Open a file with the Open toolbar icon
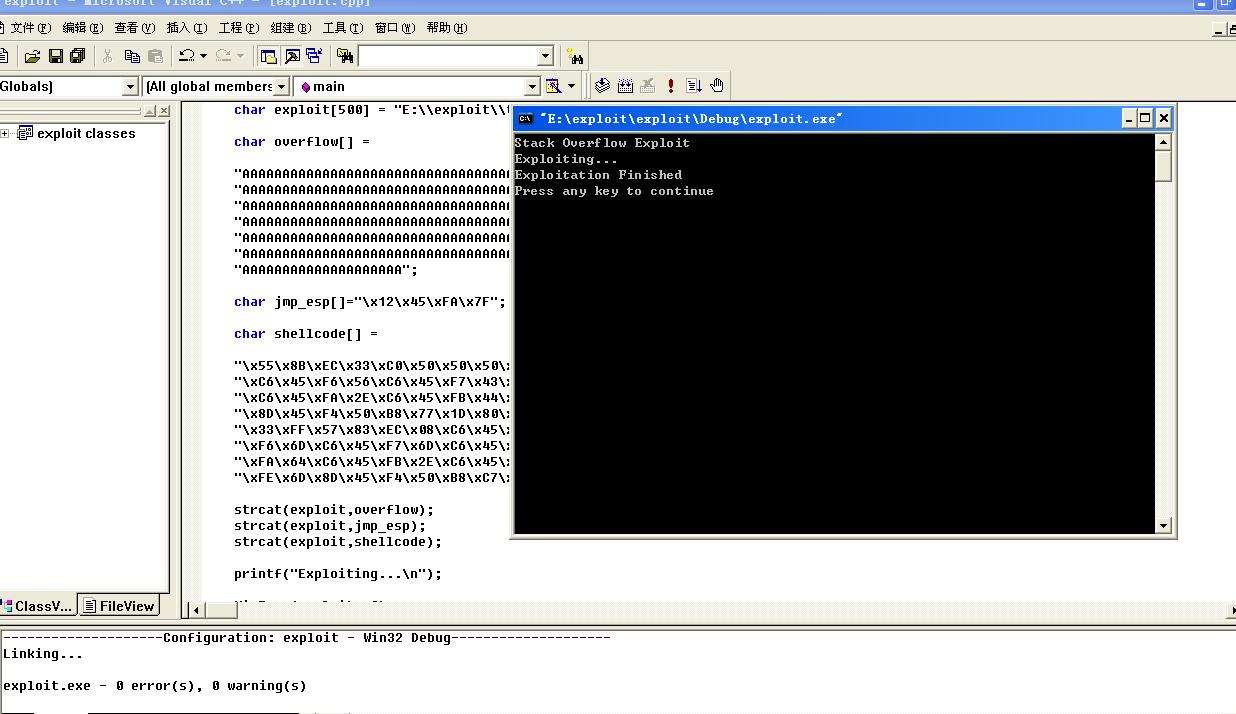1236x714 pixels. tap(32, 56)
